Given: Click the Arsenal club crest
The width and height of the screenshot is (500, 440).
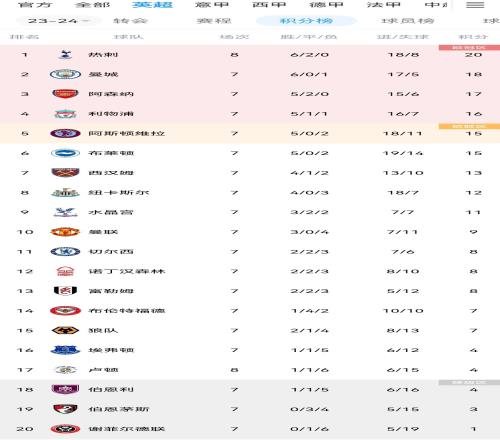Looking at the screenshot, I should (65, 94).
